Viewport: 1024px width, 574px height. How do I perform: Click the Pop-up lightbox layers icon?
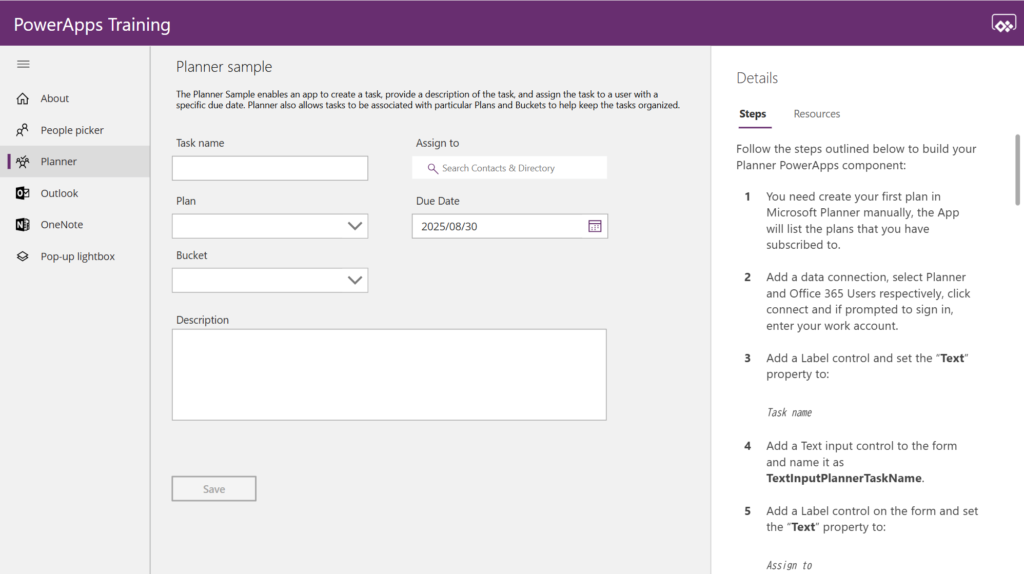(23, 256)
